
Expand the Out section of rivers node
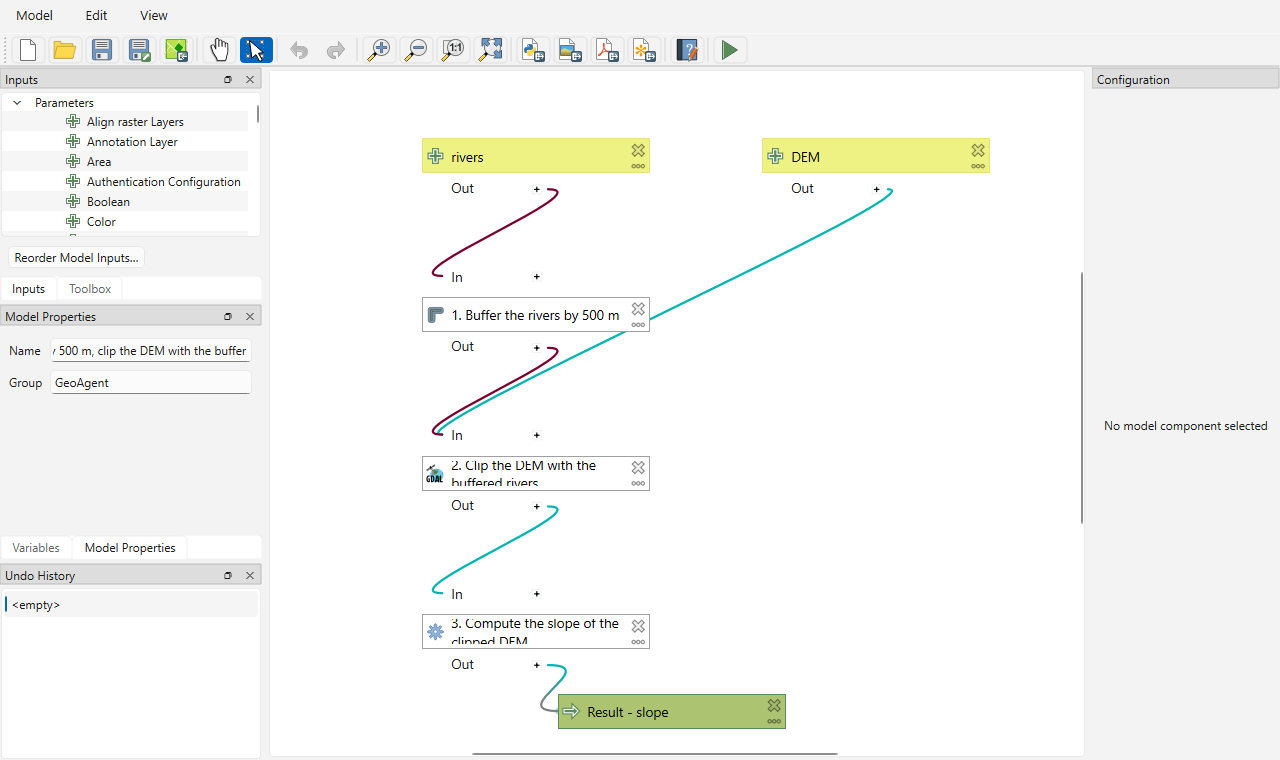536,188
